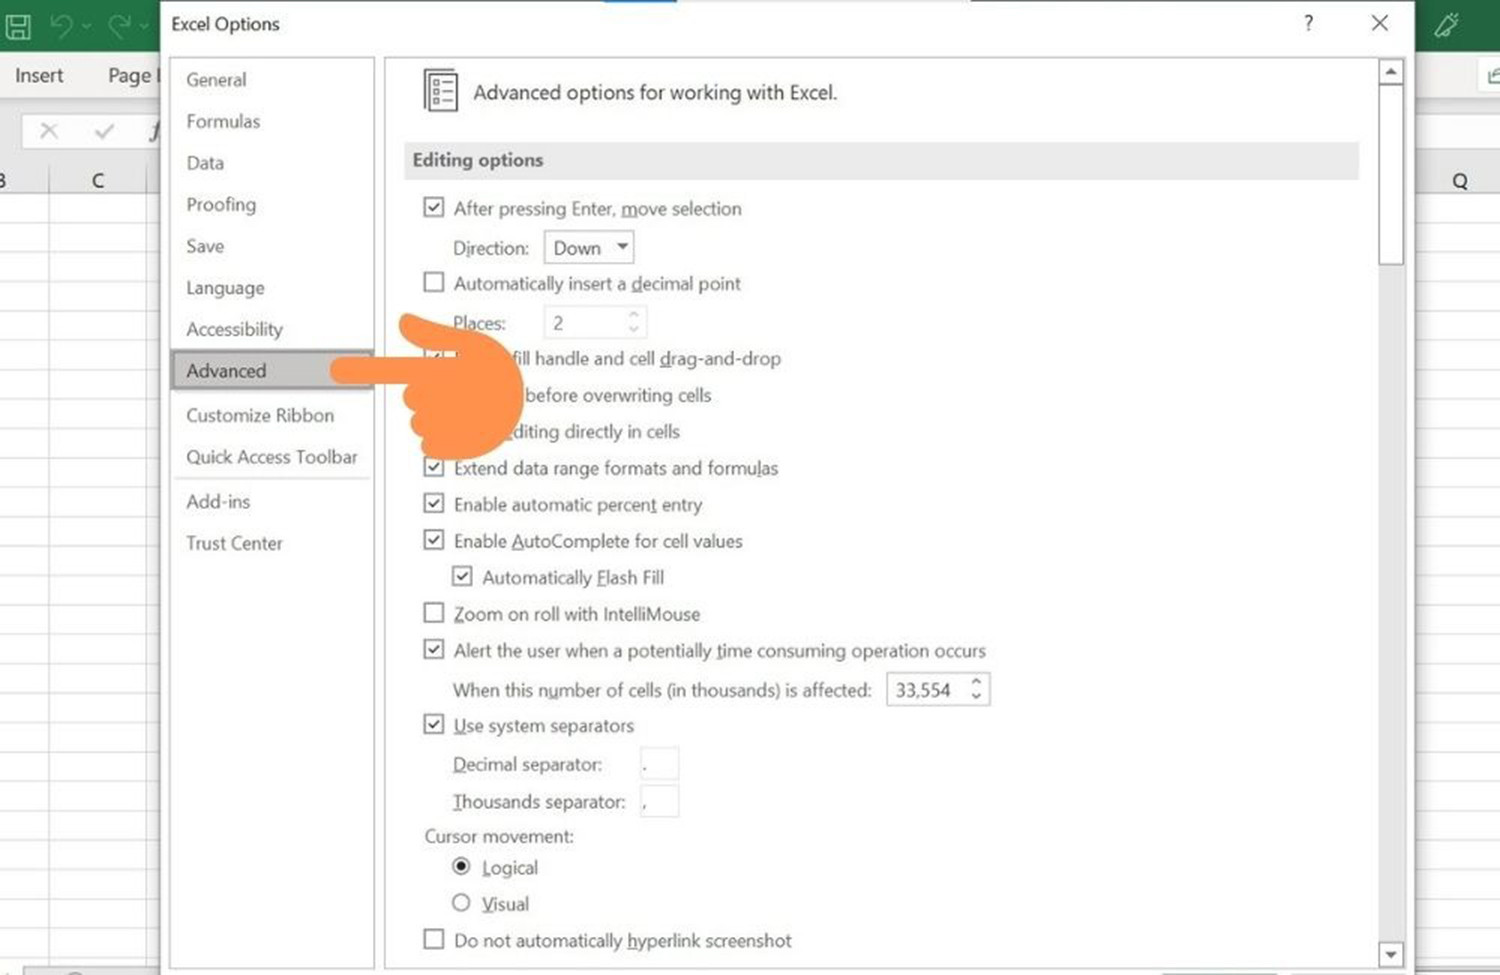Open the Insert ribbon tab in Excel
Screen dimensions: 1500x975
[39, 76]
